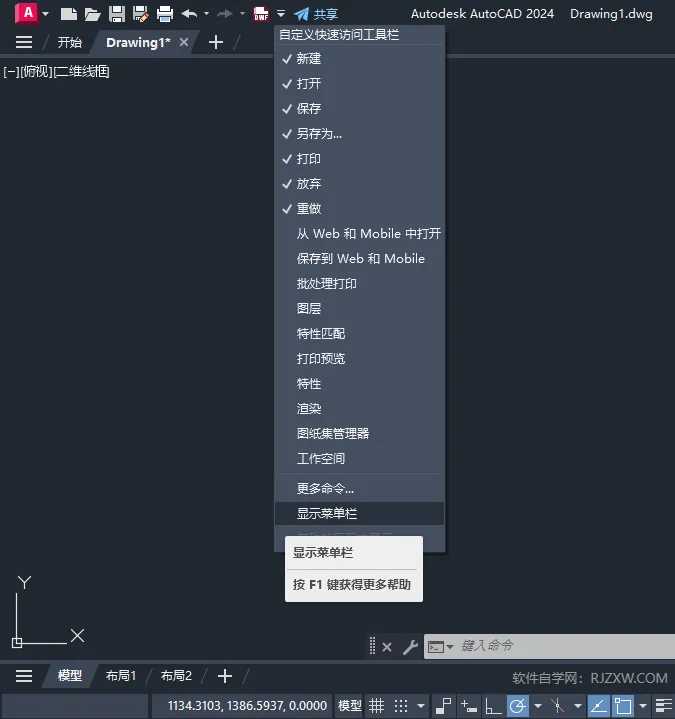Click the 模型 space button in status bar
Screen dimensions: 675x719
[350, 706]
